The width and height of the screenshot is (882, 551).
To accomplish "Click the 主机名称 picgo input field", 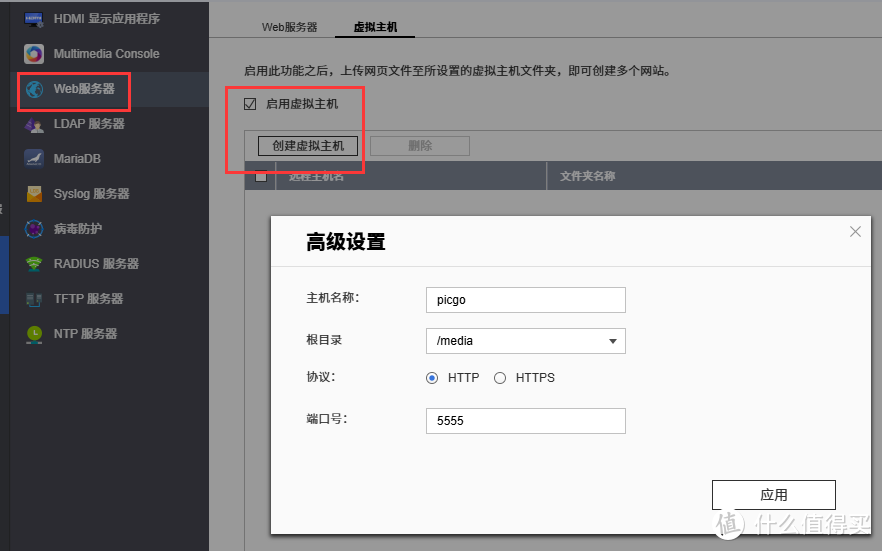I will (x=525, y=300).
